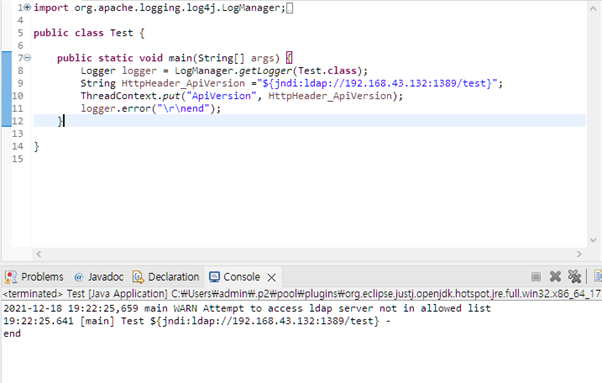Click the getLogger method call on line 8

point(265,71)
